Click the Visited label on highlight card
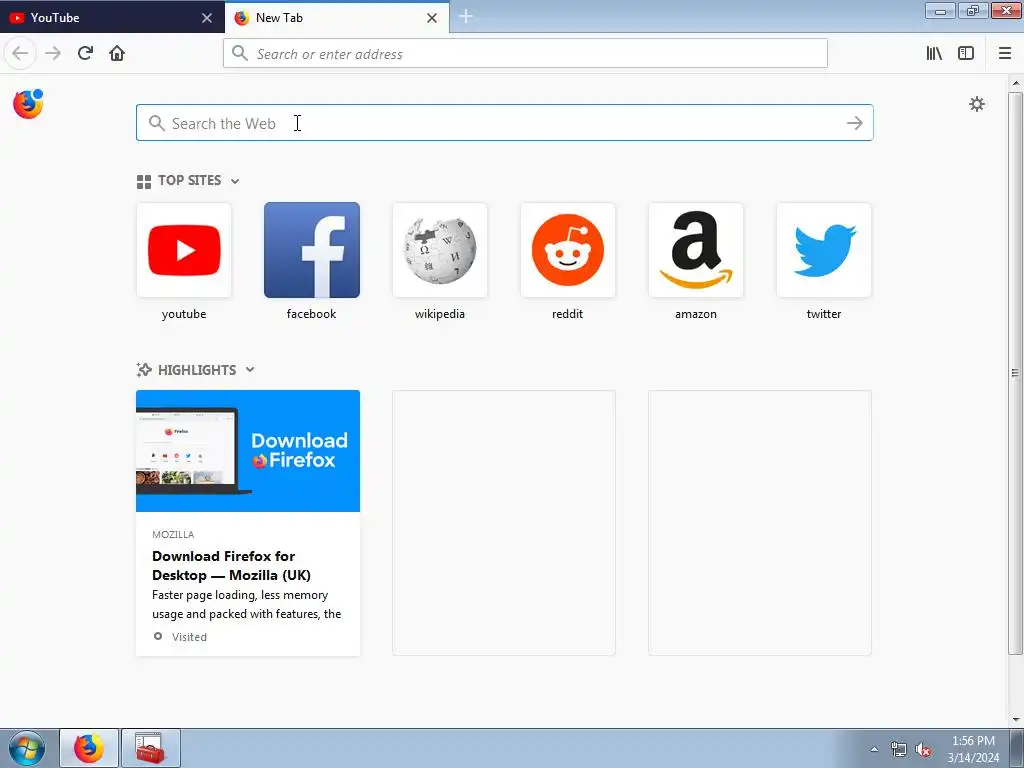This screenshot has height=768, width=1024. point(189,637)
